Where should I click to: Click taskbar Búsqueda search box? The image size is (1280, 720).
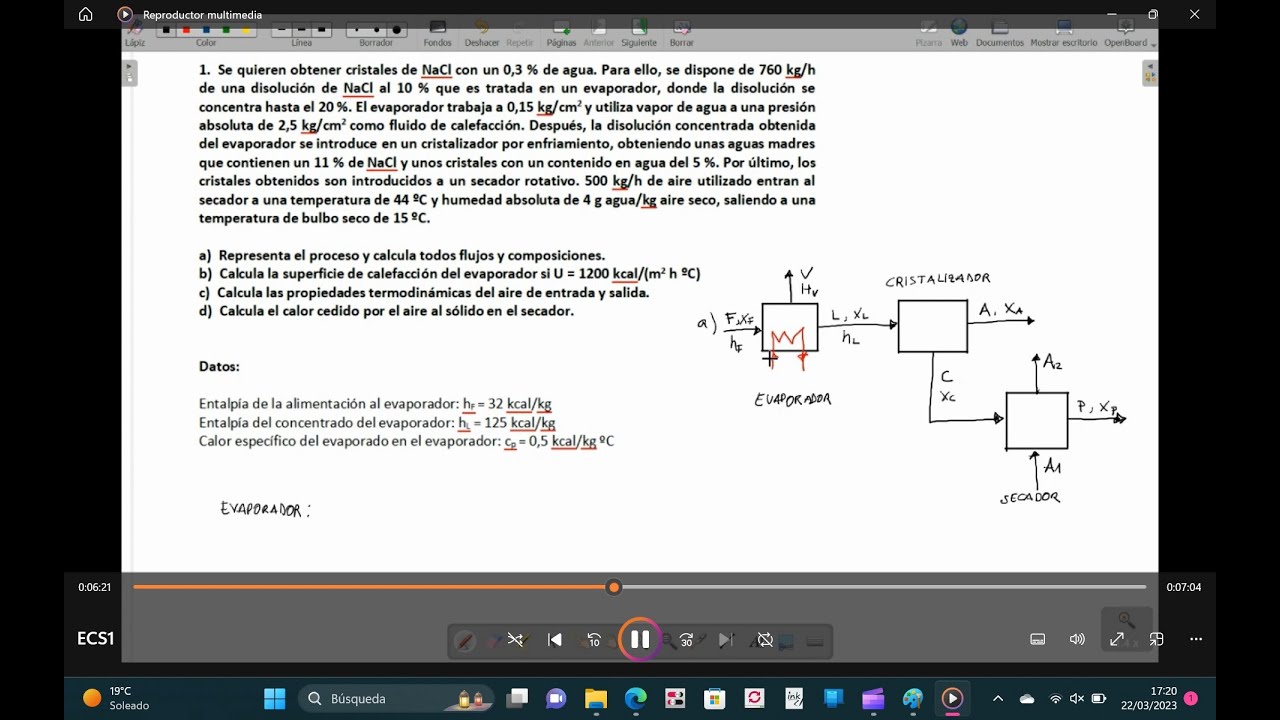tap(397, 698)
